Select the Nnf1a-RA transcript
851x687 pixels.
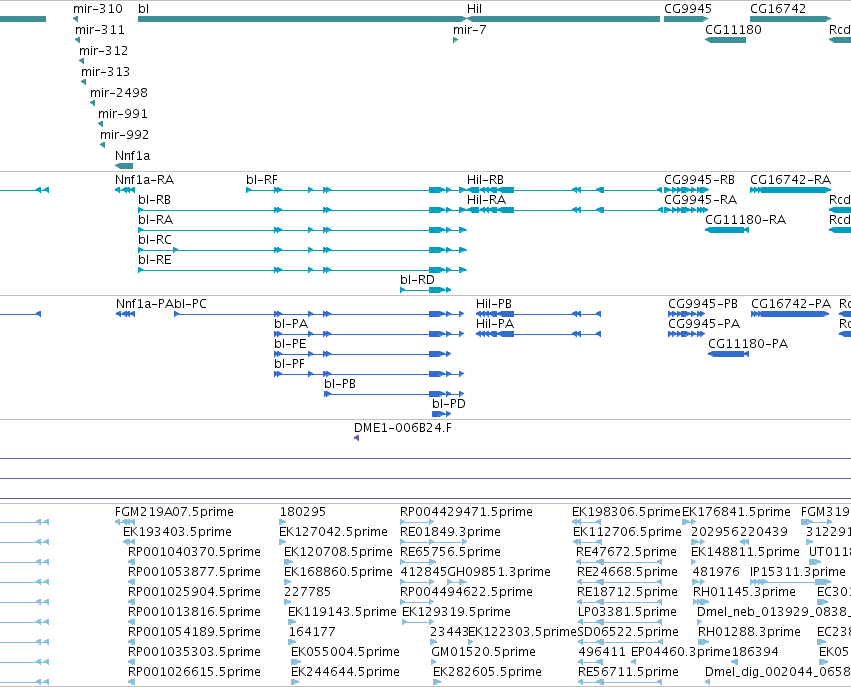pyautogui.click(x=125, y=190)
